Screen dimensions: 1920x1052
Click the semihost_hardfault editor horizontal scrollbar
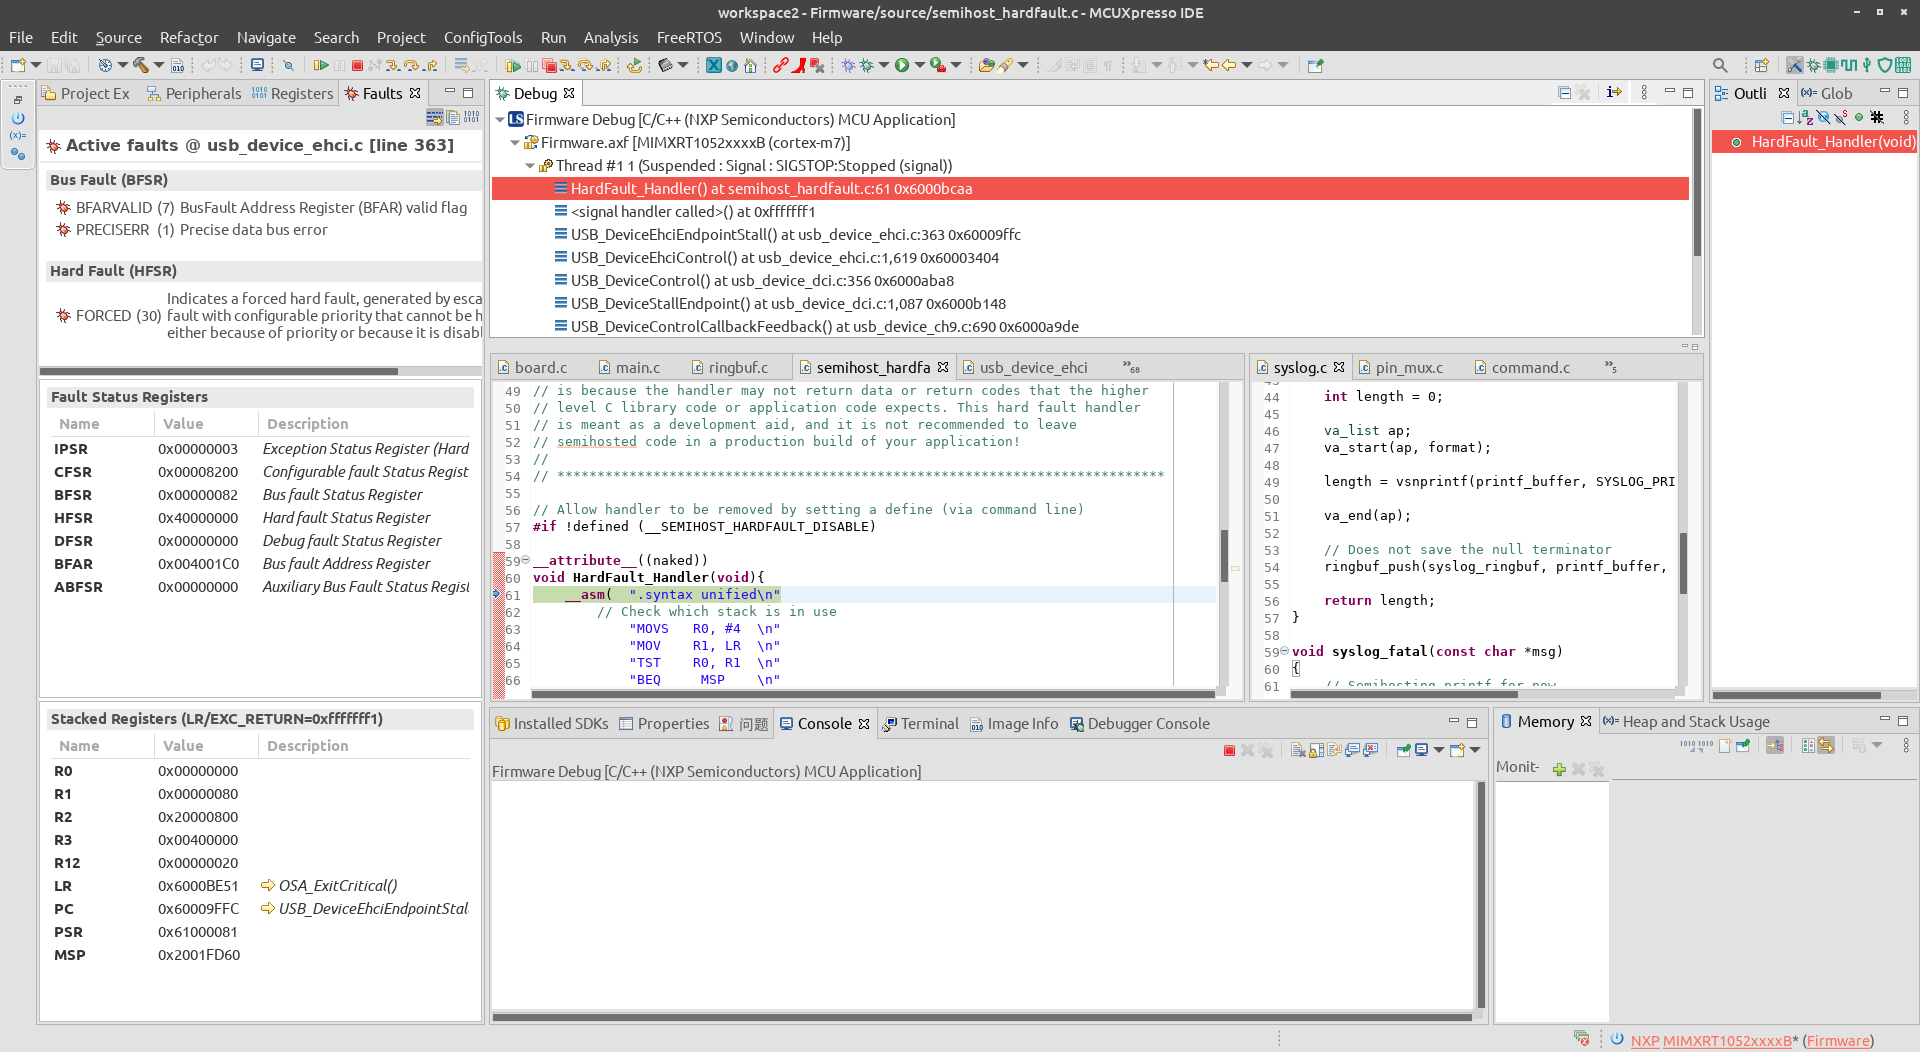[x=872, y=693]
